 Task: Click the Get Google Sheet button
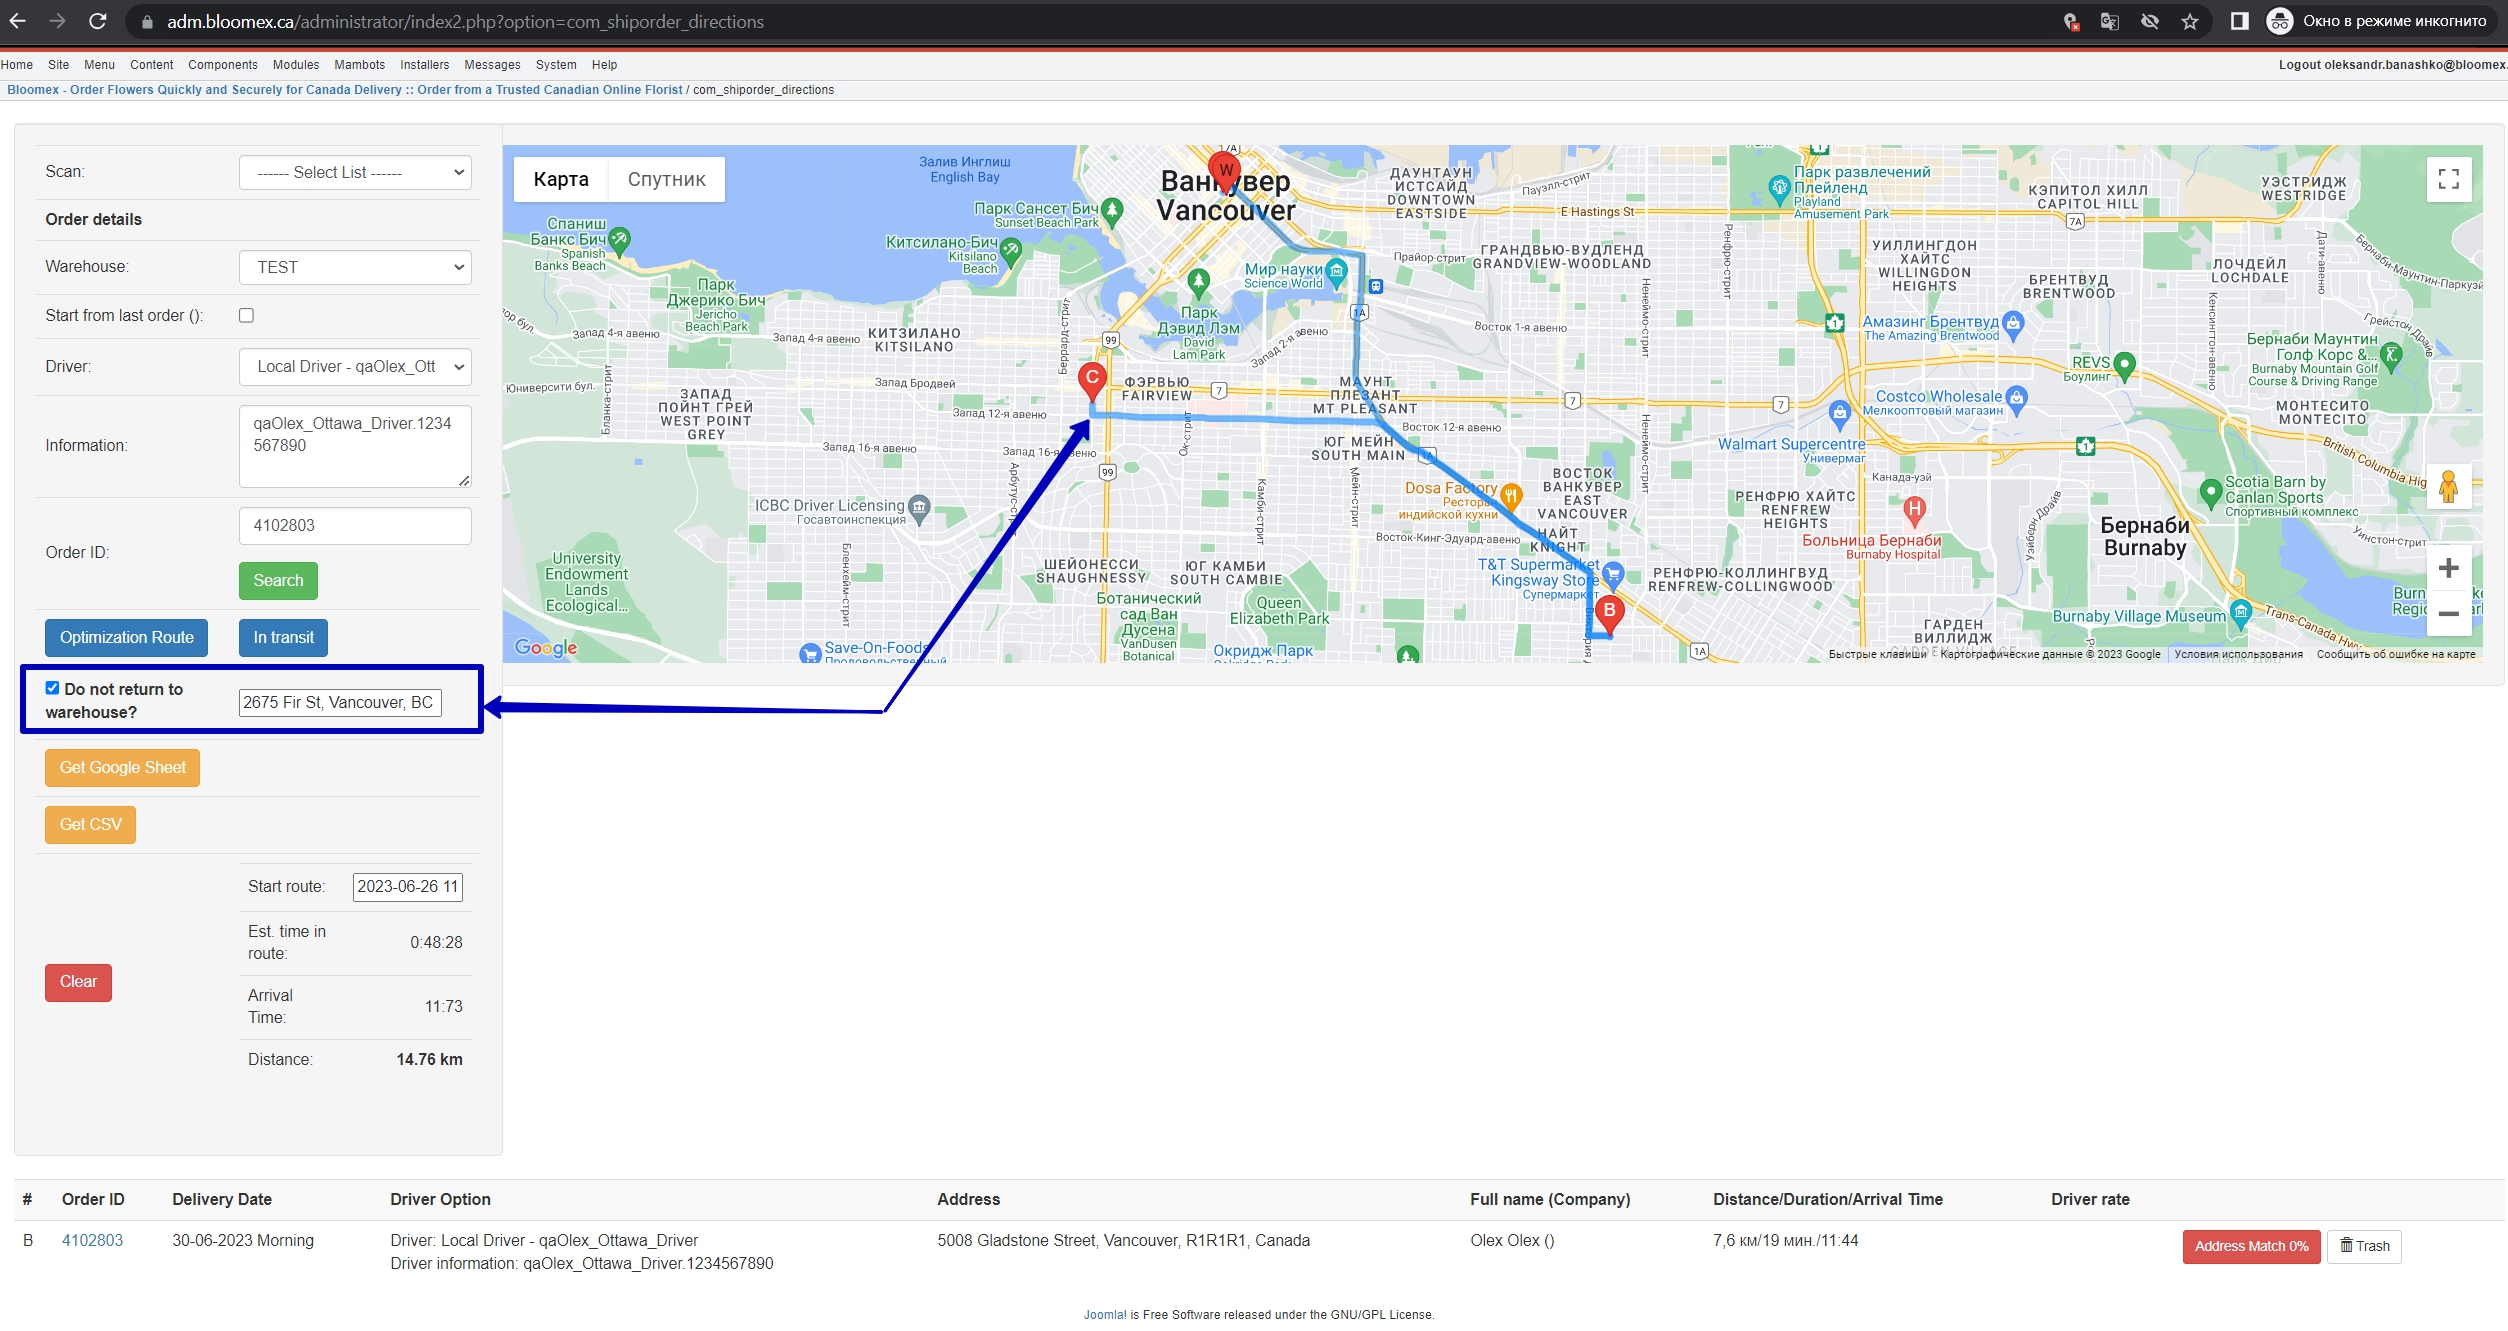point(122,767)
